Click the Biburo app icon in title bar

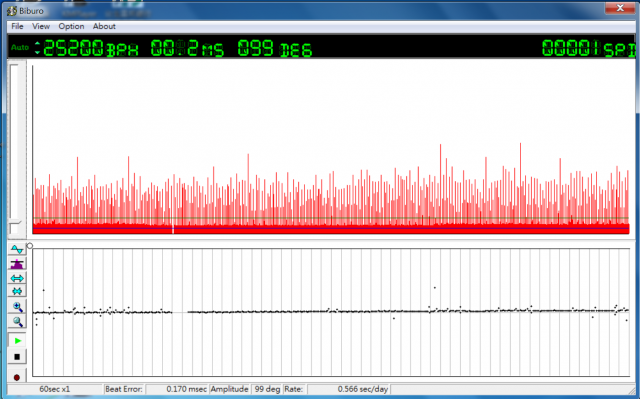coord(12,11)
